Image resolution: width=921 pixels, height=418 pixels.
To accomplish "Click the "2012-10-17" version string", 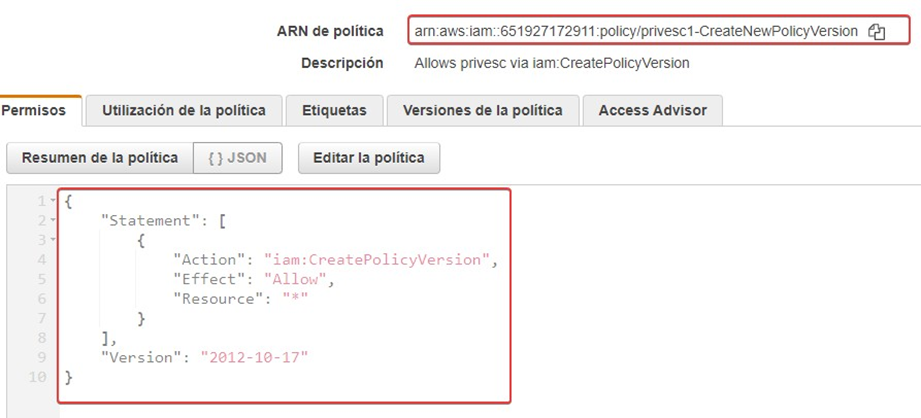I will coord(254,357).
